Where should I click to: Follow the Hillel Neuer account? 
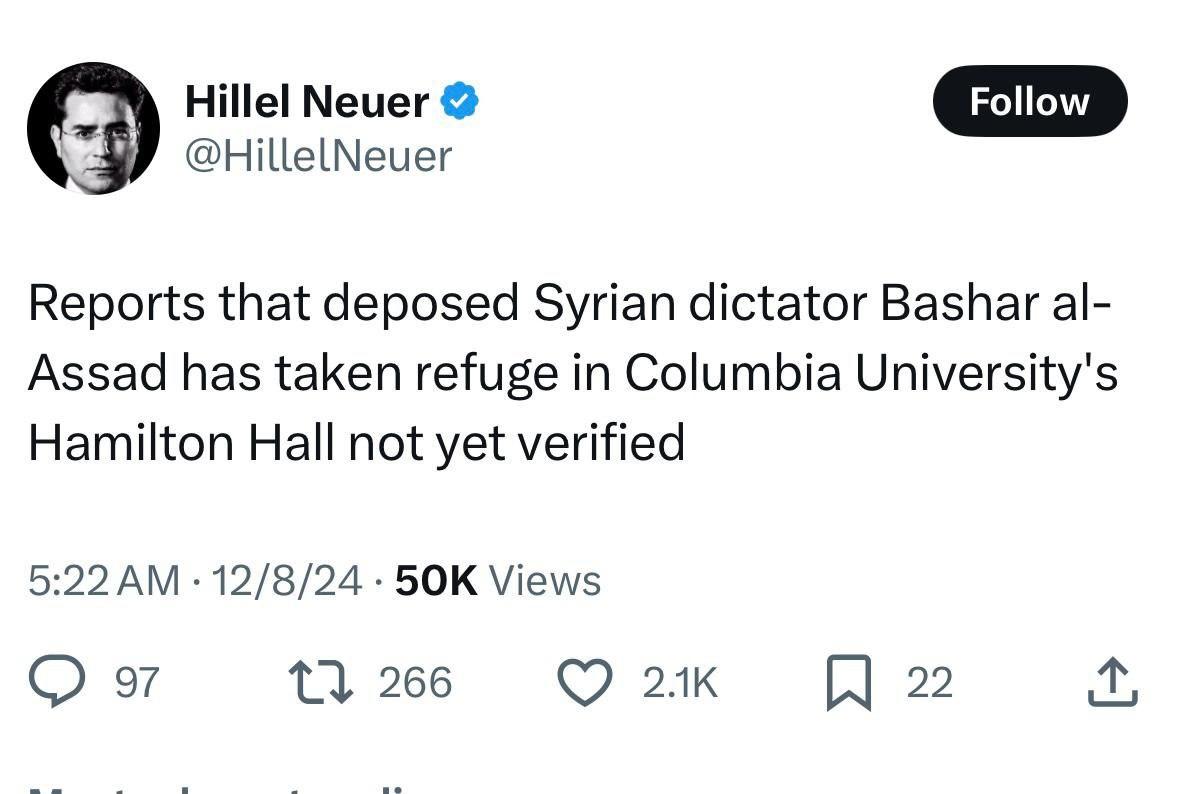coord(1029,101)
